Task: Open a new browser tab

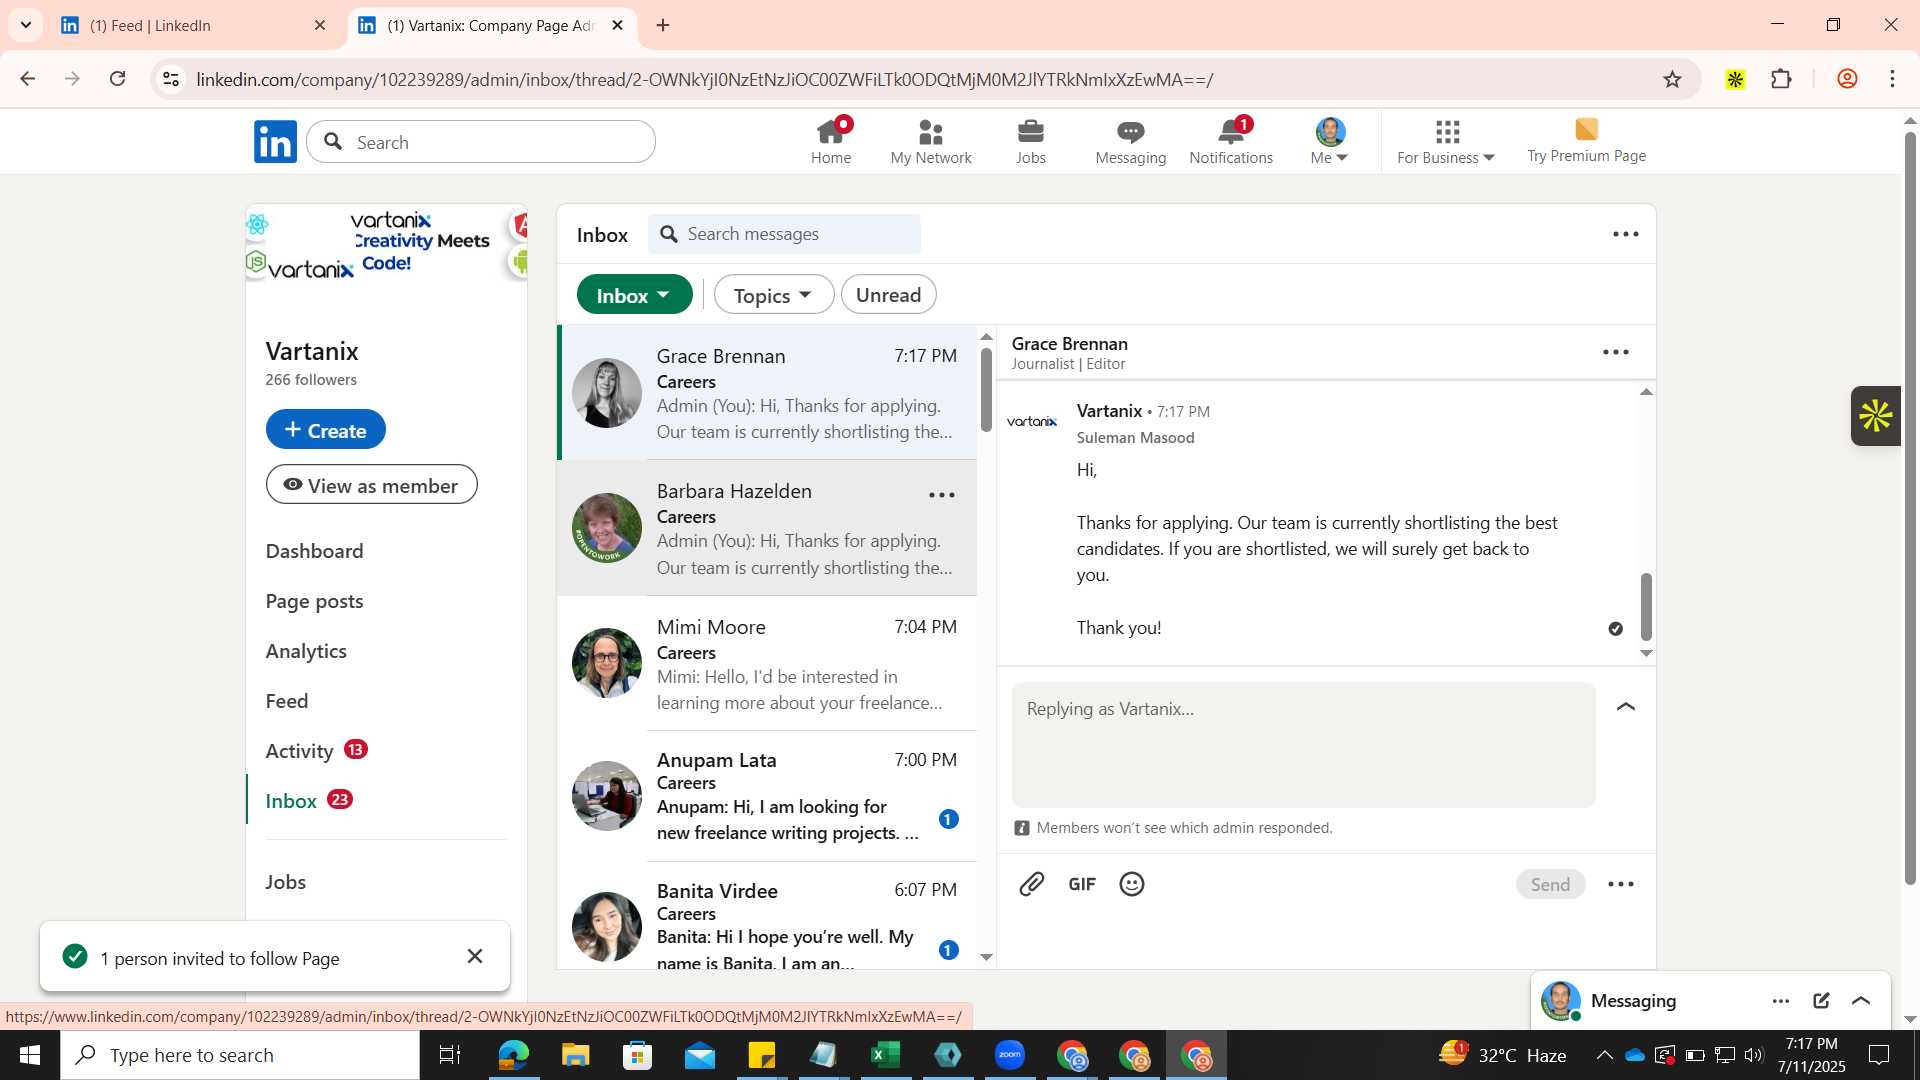Action: [x=663, y=26]
